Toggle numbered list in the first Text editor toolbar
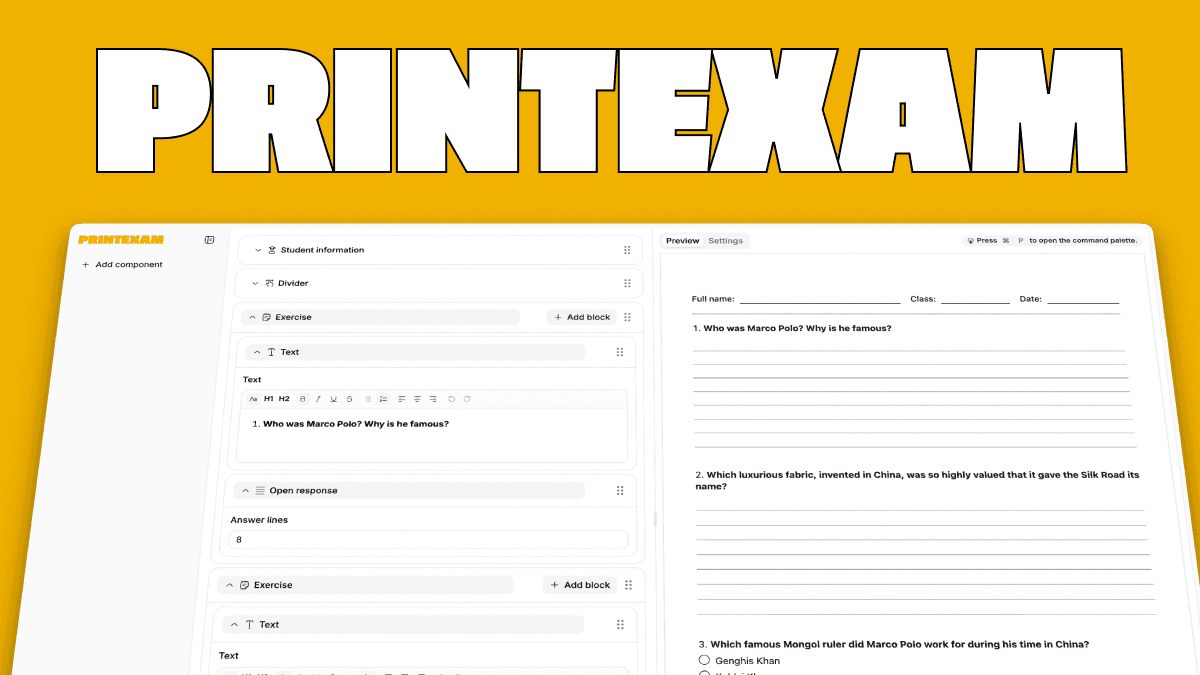This screenshot has width=1200, height=675. pyautogui.click(x=383, y=399)
